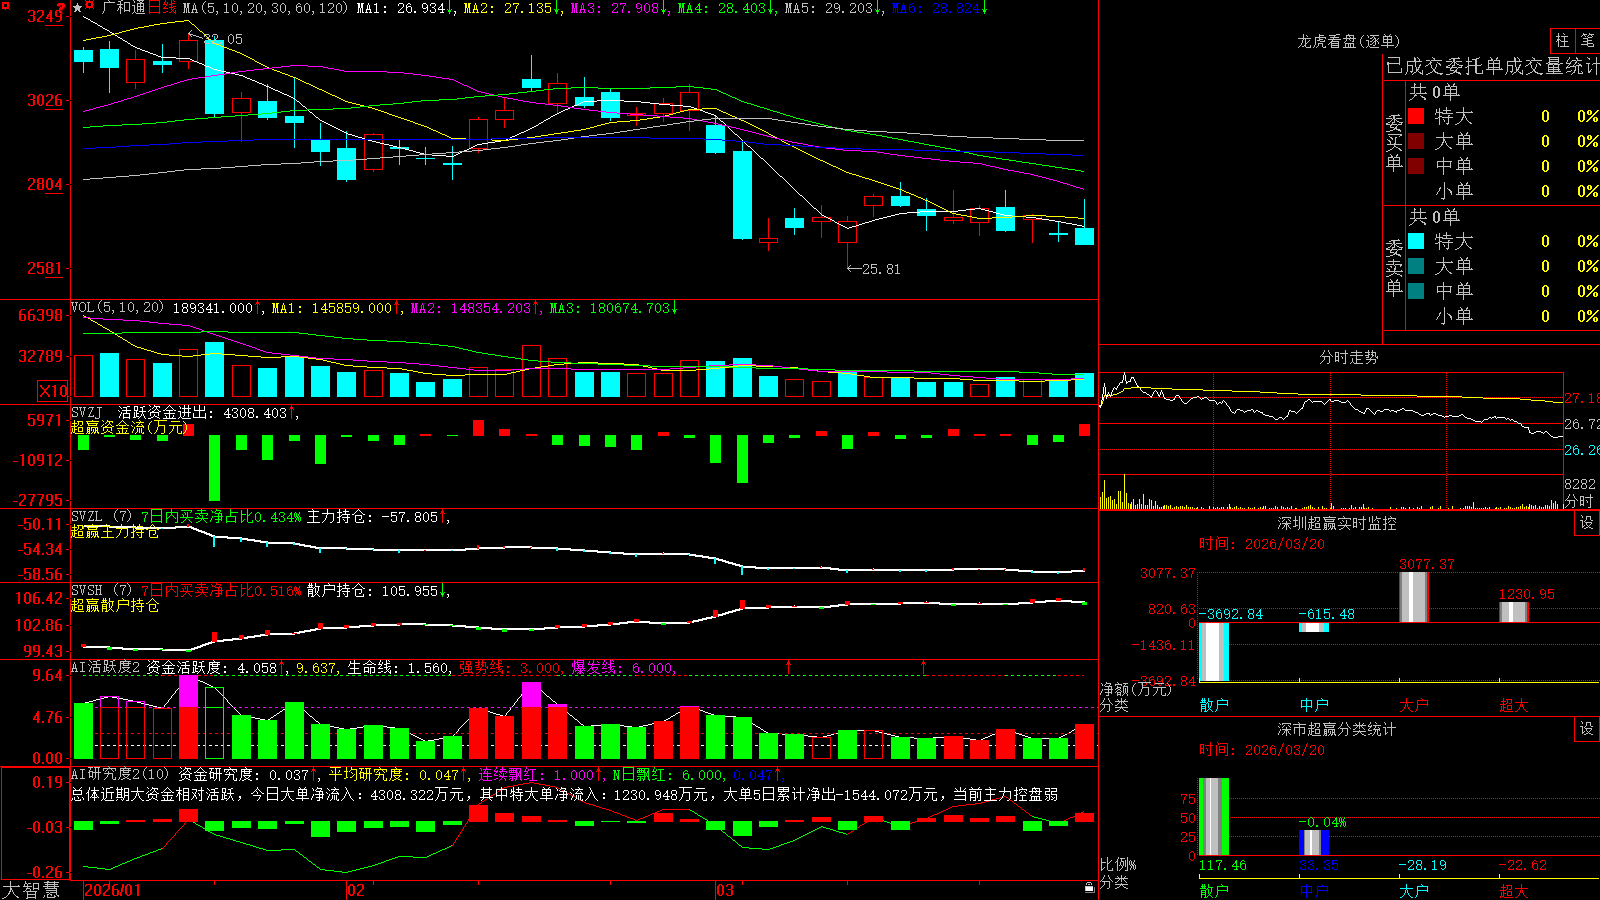The height and width of the screenshot is (900, 1600).
Task: Click the 中户 bar valued -615.48
Action: tap(1314, 627)
